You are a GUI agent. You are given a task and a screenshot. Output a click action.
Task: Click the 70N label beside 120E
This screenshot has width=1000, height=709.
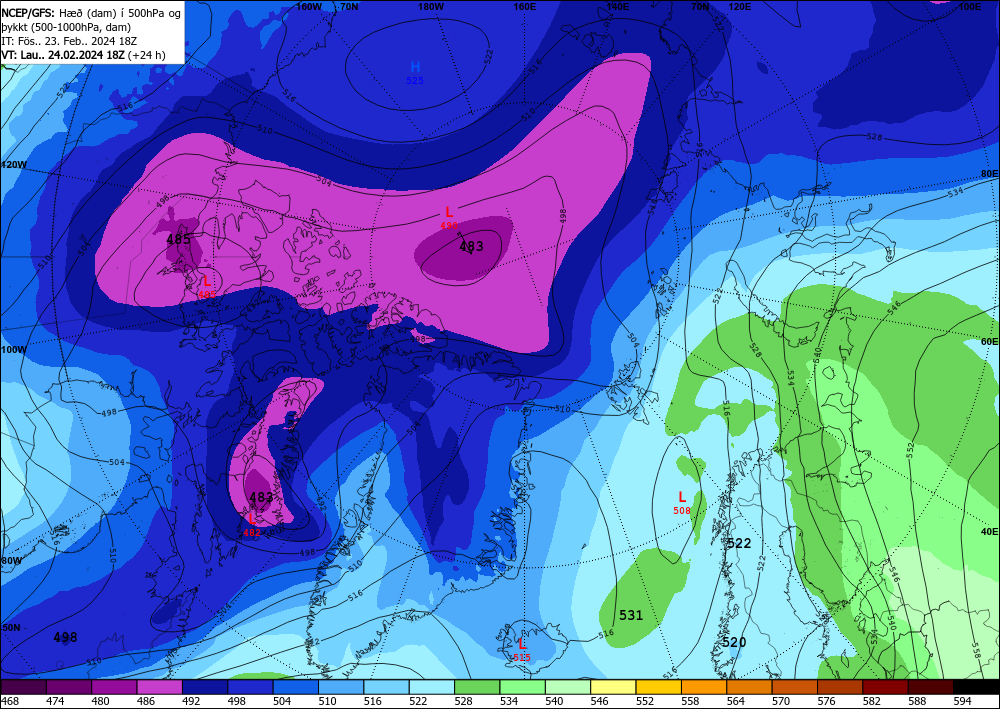coord(700,6)
